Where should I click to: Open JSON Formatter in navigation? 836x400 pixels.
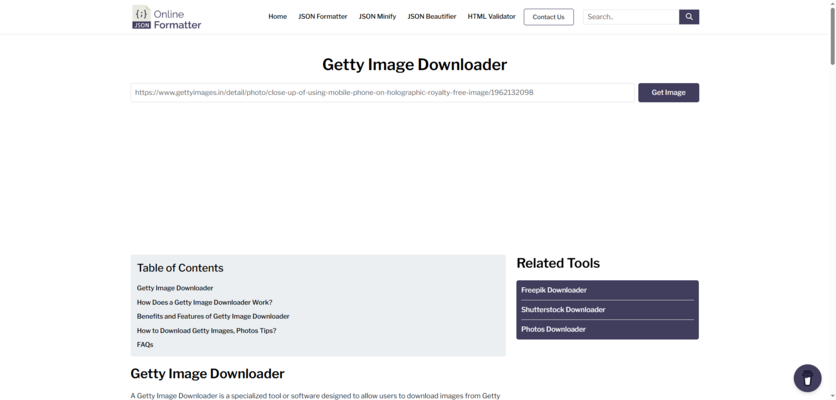click(323, 17)
